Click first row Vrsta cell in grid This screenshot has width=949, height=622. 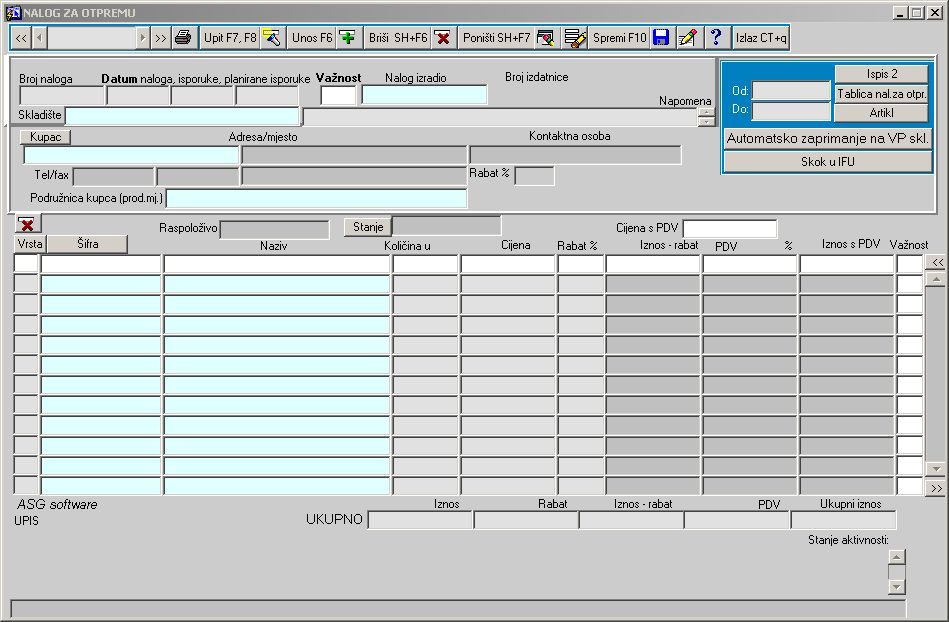(26, 264)
